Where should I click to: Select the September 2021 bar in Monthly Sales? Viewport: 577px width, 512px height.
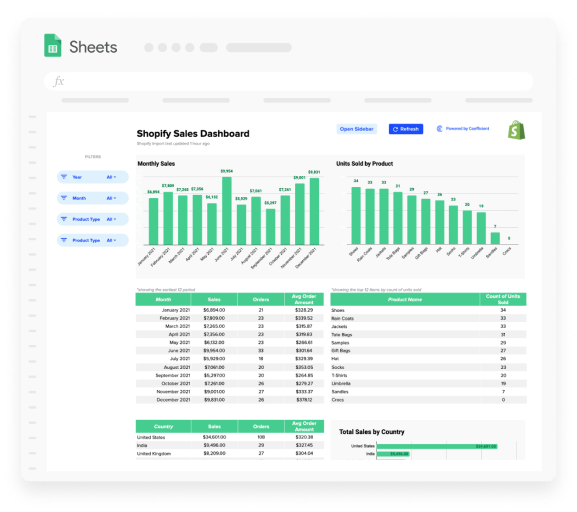point(270,227)
